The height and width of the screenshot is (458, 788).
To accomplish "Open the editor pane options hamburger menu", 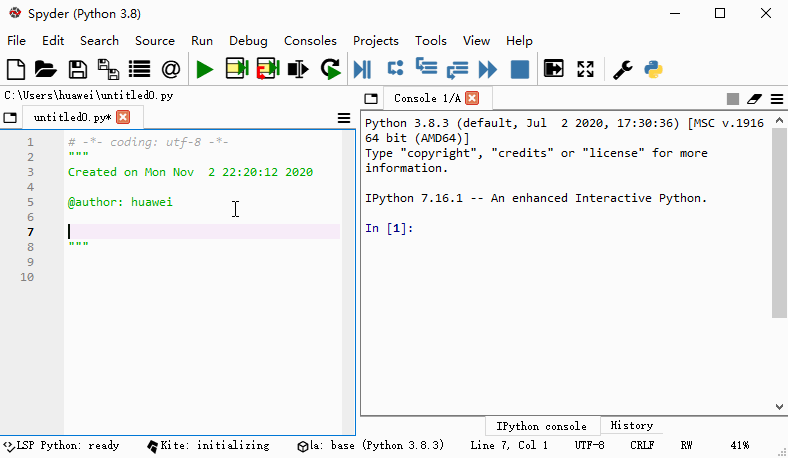I will [x=344, y=118].
